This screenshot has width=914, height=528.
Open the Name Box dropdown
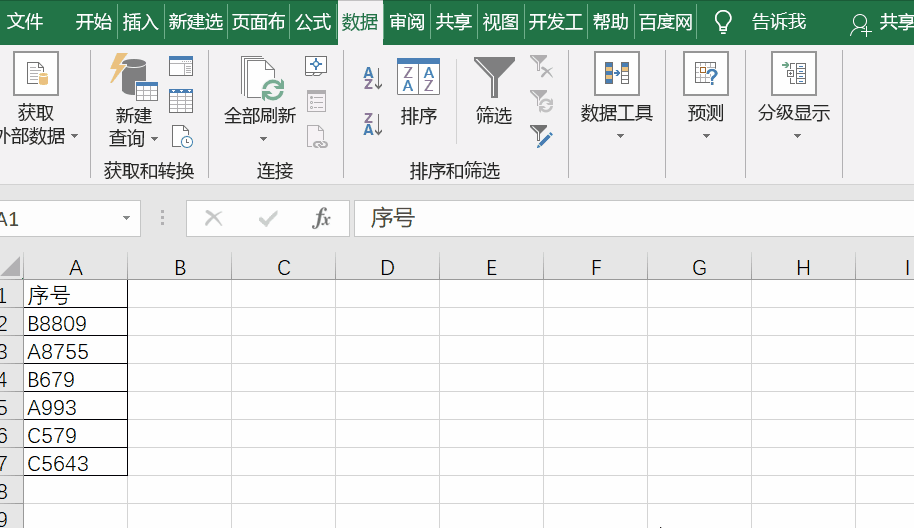126,218
